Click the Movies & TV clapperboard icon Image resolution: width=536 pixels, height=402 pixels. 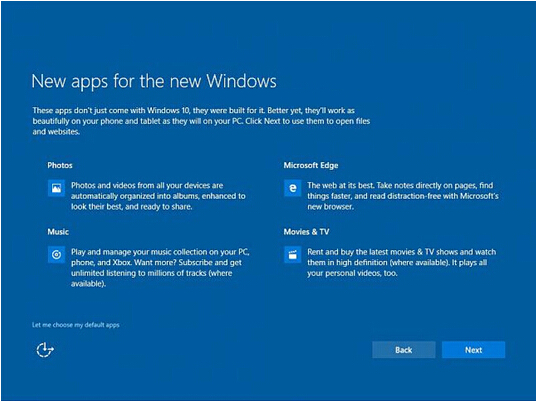[x=293, y=255]
